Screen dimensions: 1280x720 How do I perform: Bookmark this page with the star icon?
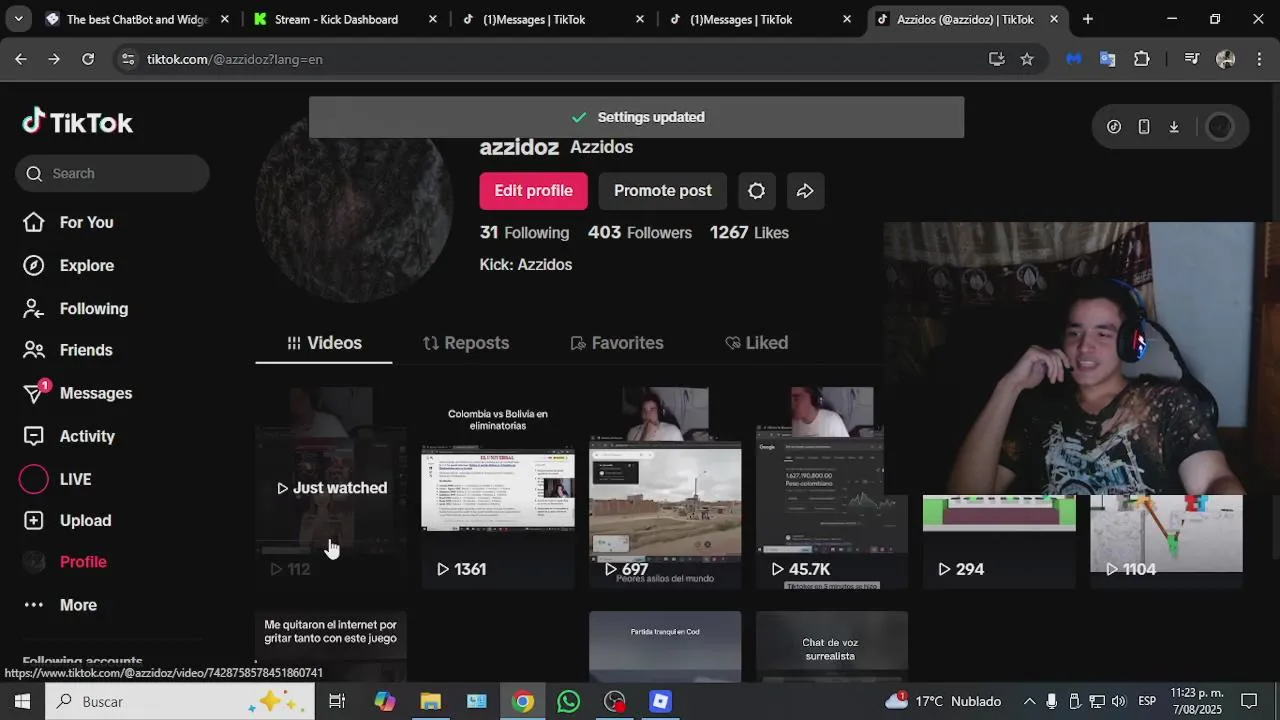[1027, 59]
